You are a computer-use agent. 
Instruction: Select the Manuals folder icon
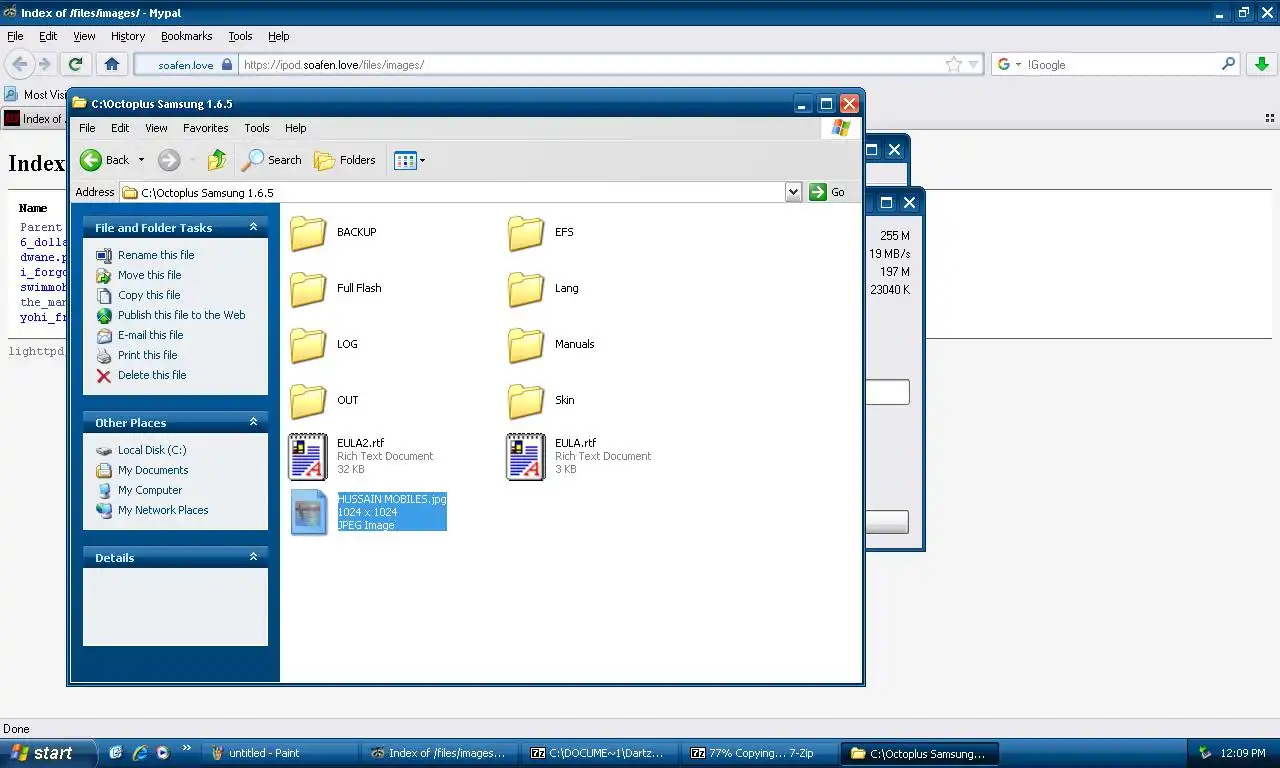pos(526,345)
